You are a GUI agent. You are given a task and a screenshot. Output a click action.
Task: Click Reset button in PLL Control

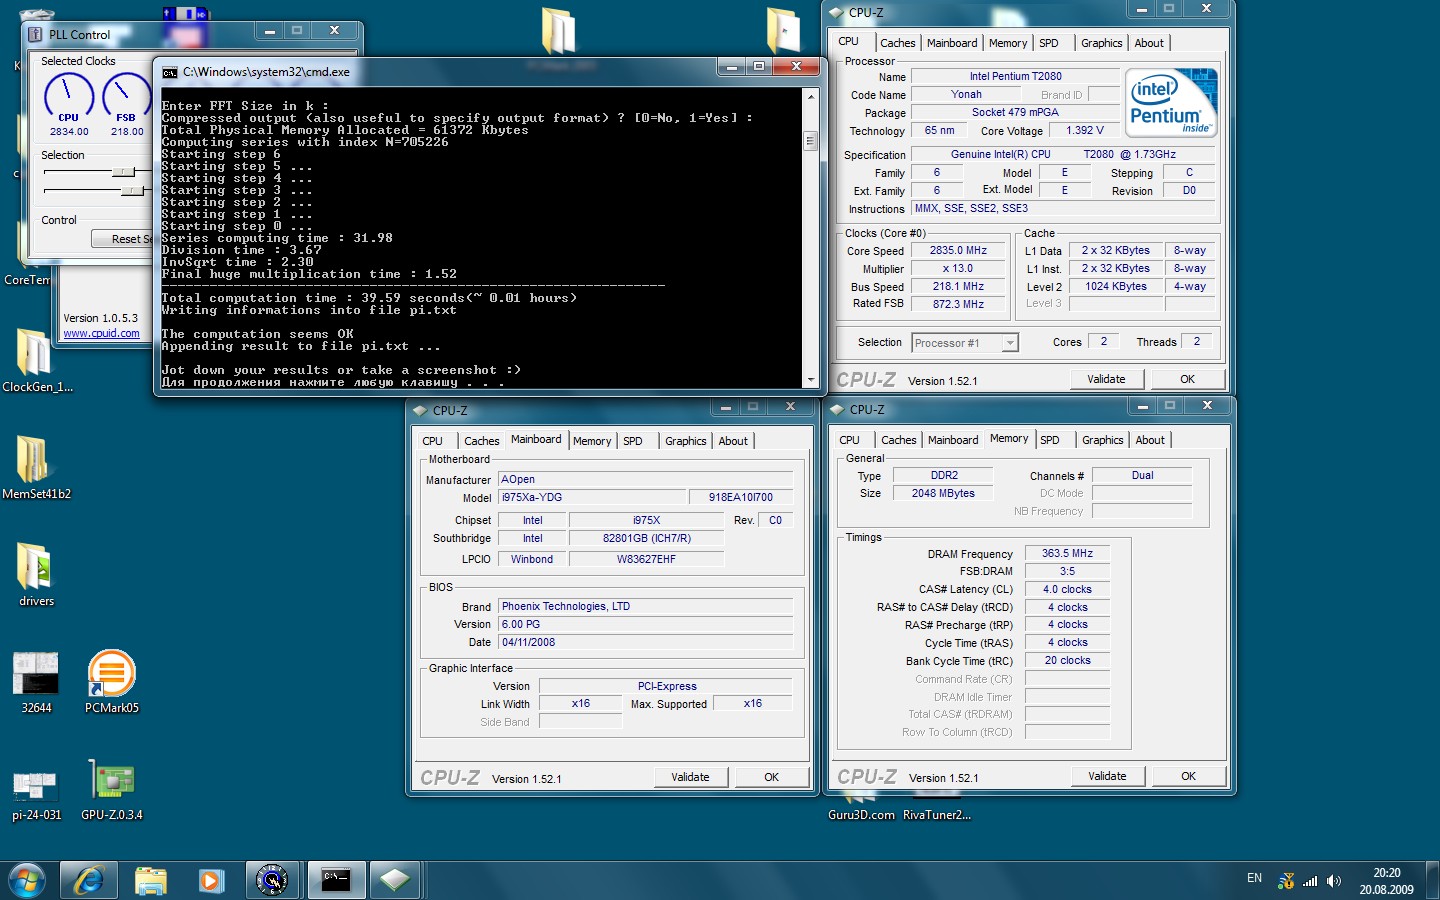(x=124, y=239)
